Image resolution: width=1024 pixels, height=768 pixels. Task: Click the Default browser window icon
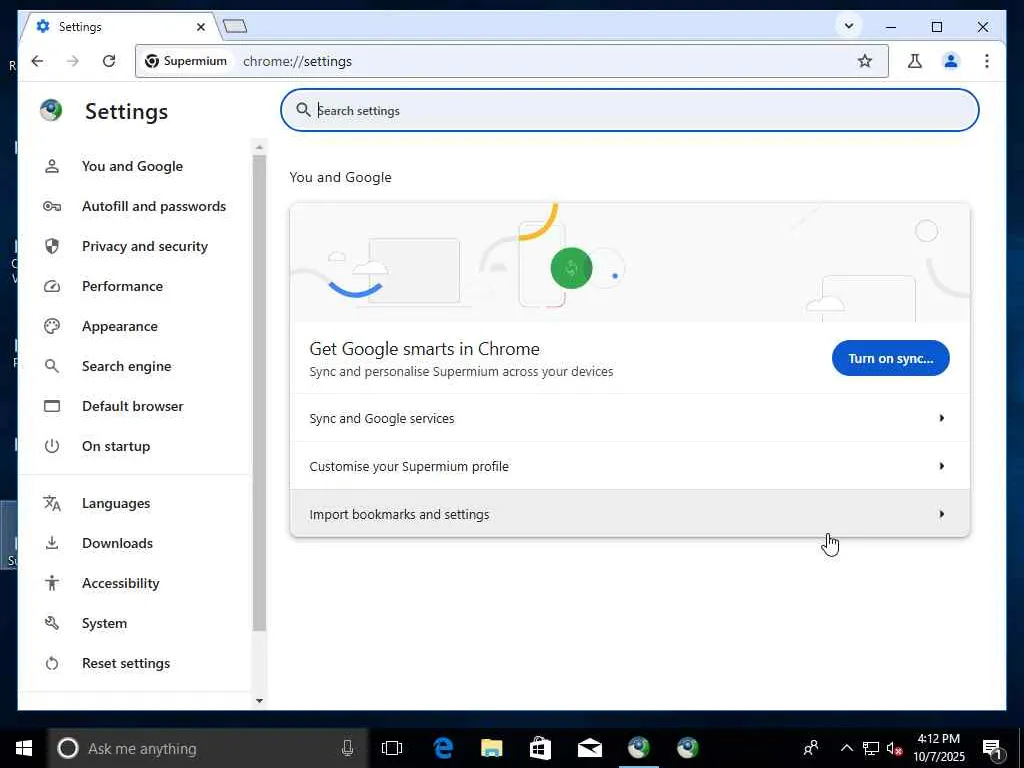[52, 406]
